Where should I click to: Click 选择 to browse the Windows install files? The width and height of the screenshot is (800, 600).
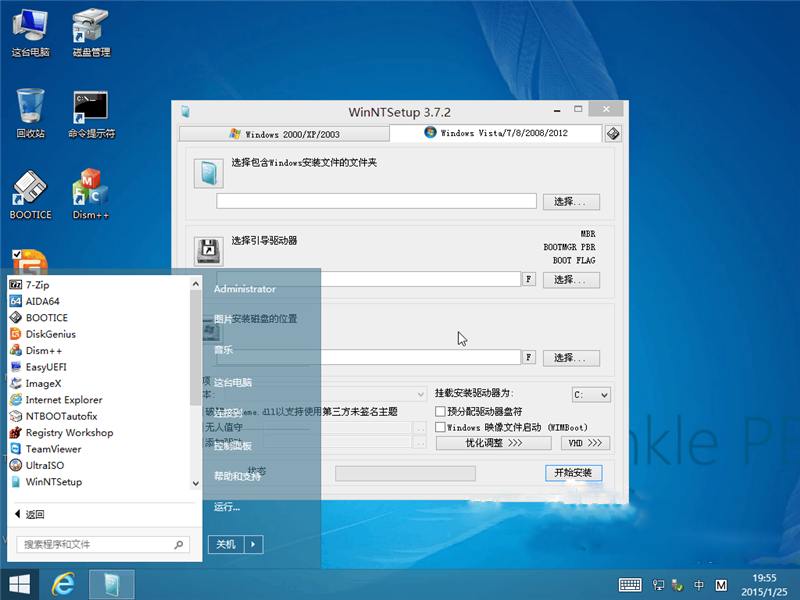tap(571, 202)
